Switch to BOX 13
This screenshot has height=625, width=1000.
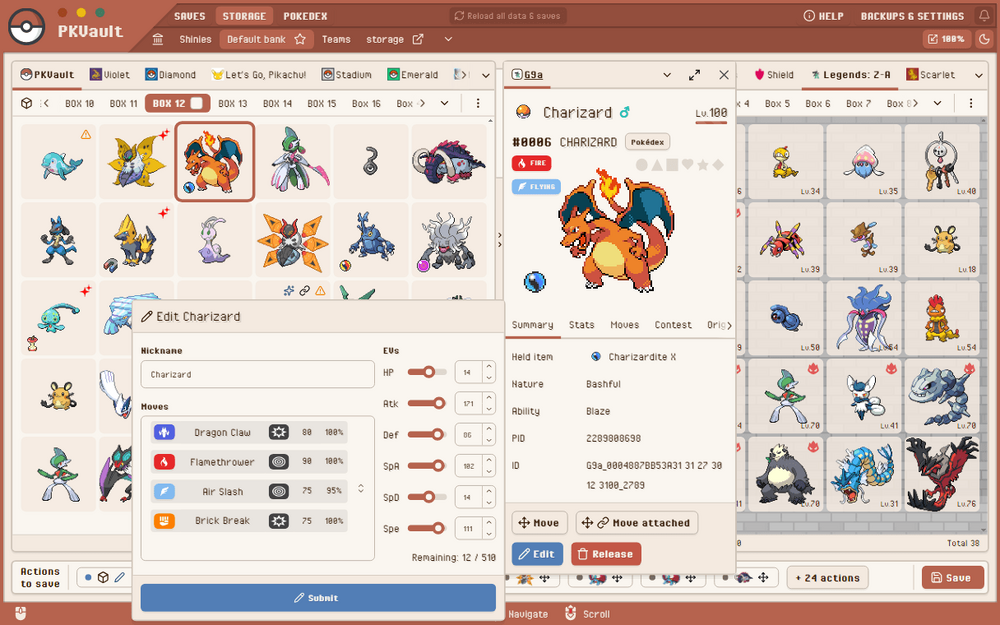[233, 103]
